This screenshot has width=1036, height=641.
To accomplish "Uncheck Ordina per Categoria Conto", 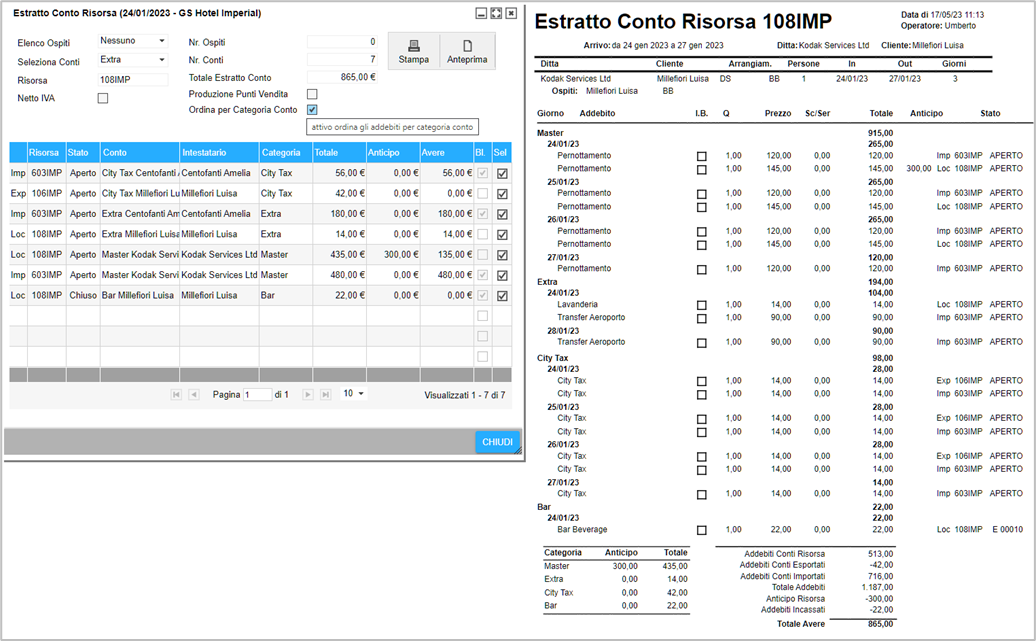I will (x=312, y=110).
